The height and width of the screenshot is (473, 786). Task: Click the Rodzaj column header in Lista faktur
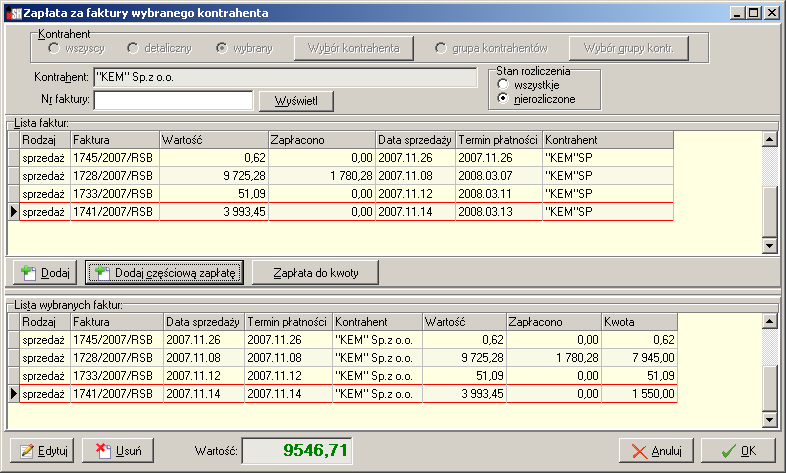pos(45,140)
